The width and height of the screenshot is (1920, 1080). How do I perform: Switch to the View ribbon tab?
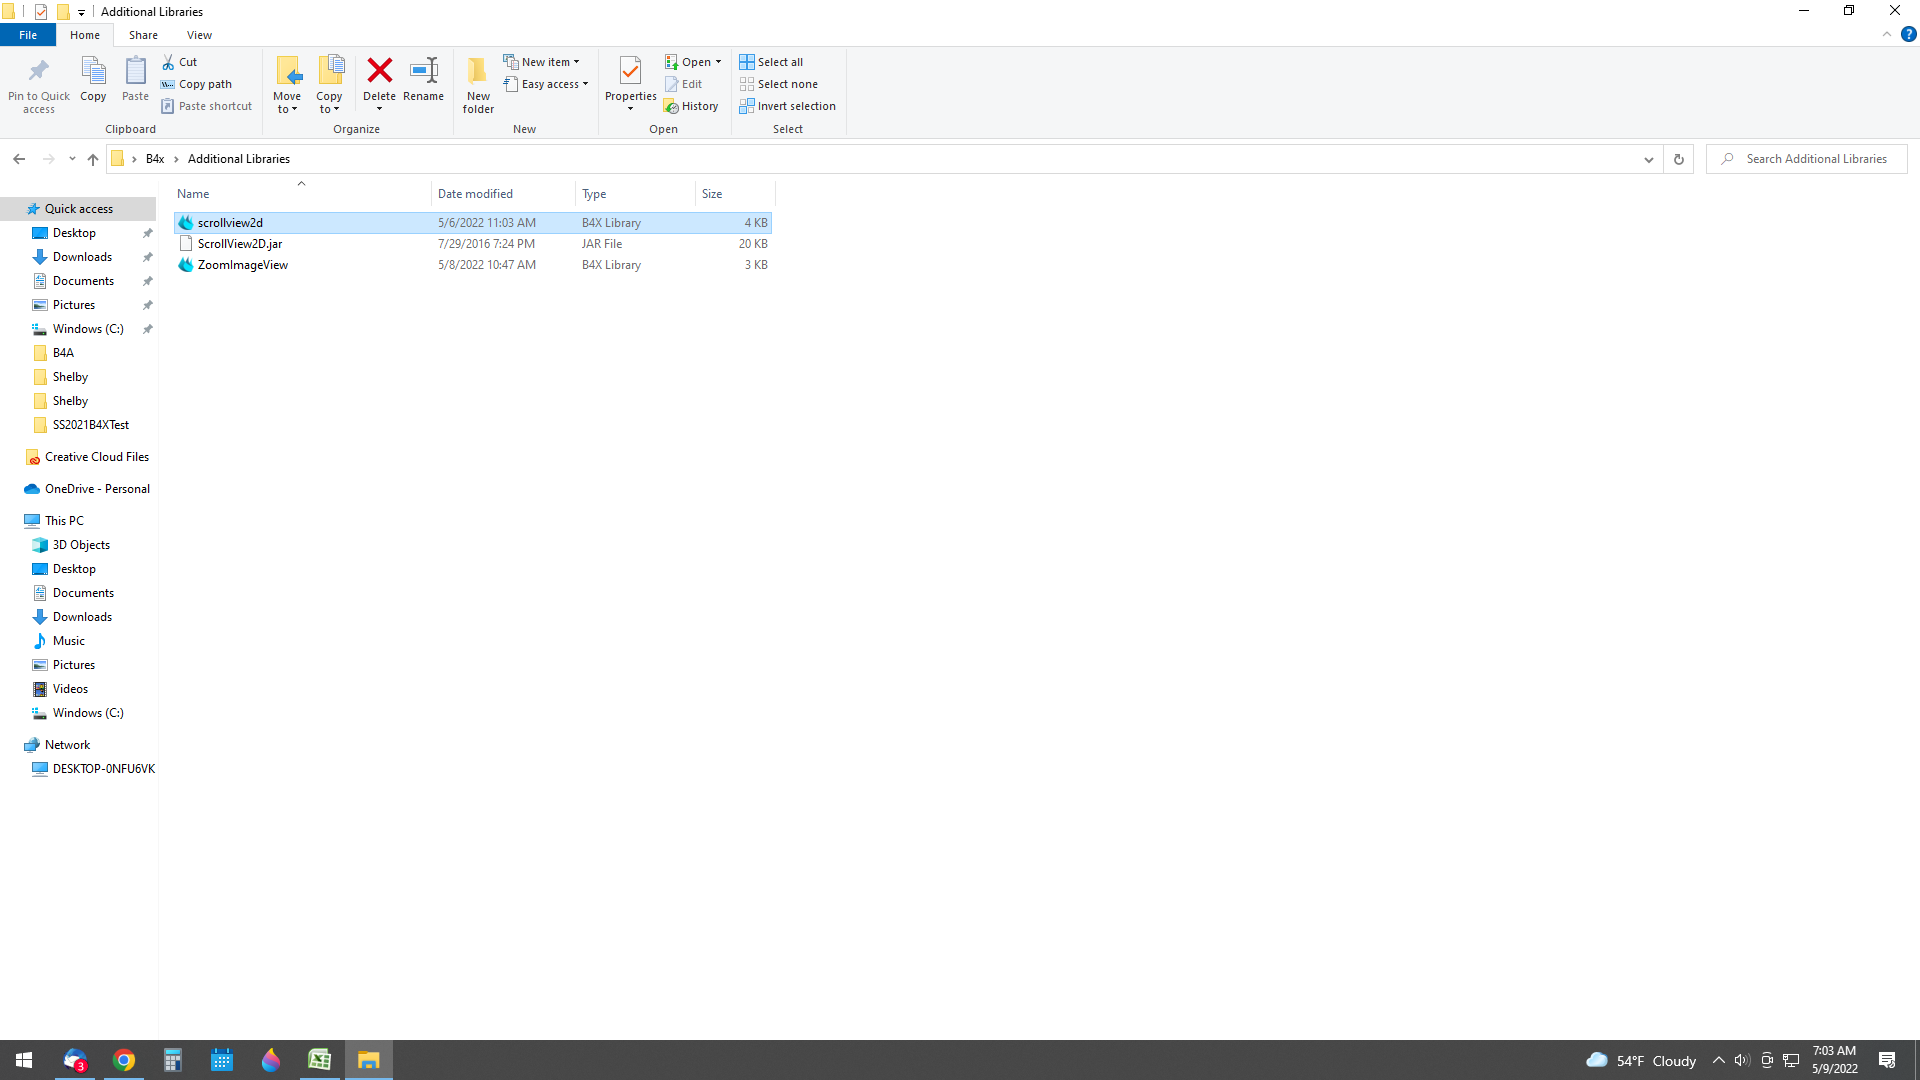[x=199, y=35]
